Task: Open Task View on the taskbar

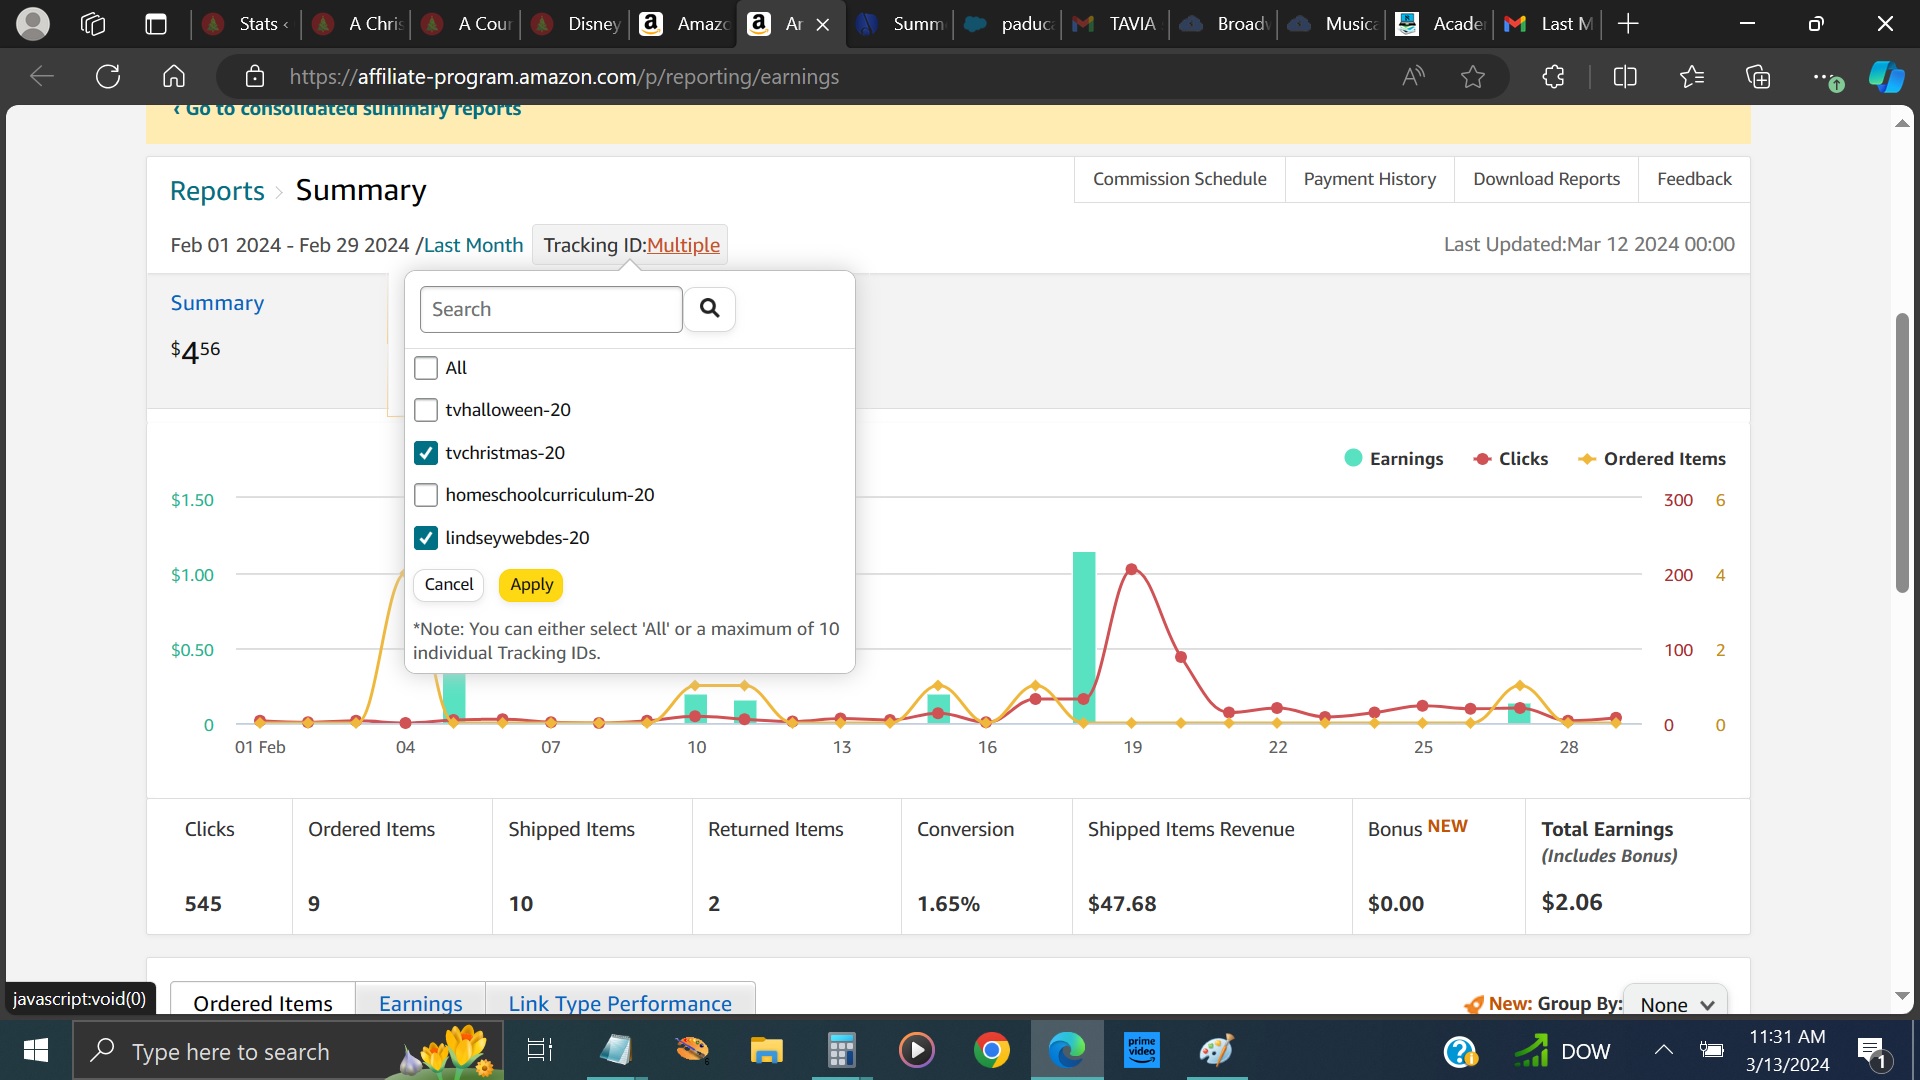Action: (x=540, y=1050)
